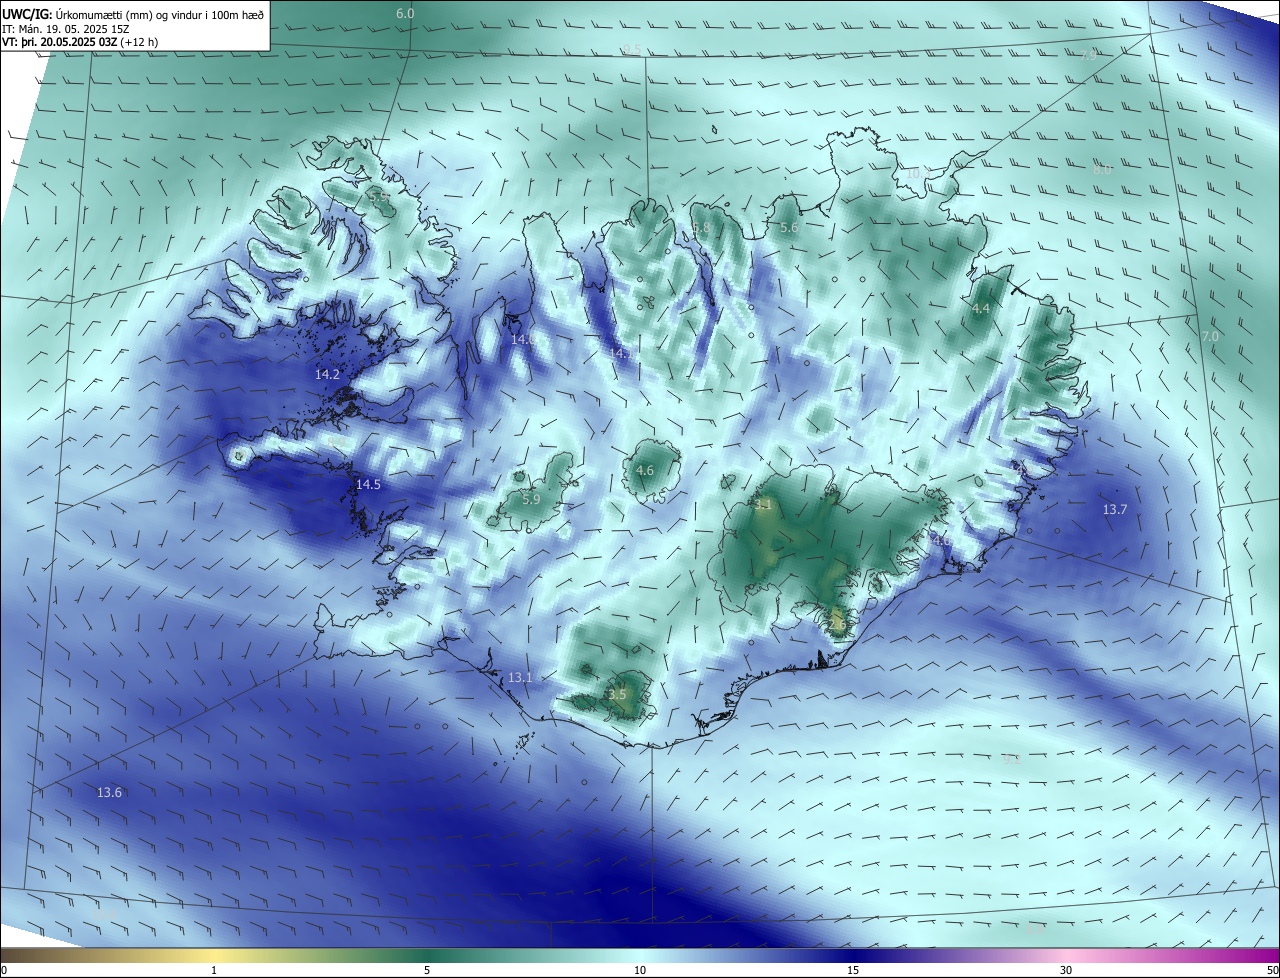Click the 13.6 value in the southwest ocean

(109, 792)
